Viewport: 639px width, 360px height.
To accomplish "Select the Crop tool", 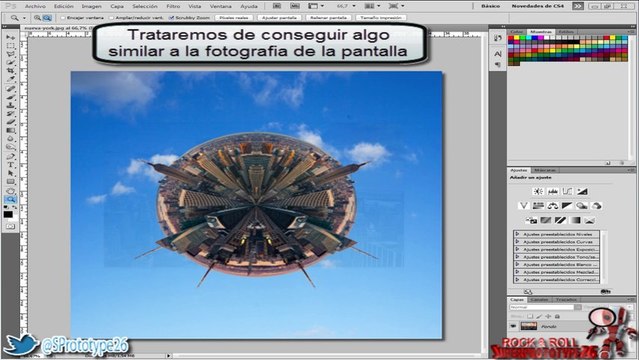I will pos(11,71).
